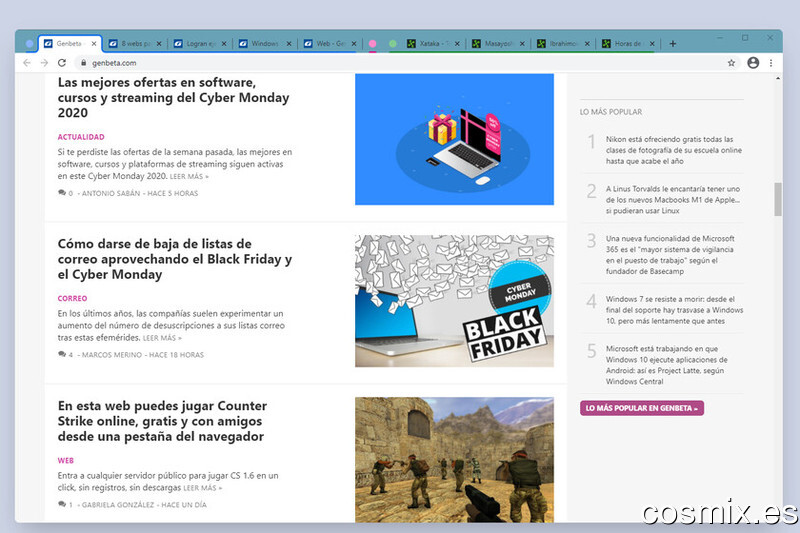Open the comments icon on the Gabriela González article
800x533 pixels.
tap(62, 504)
